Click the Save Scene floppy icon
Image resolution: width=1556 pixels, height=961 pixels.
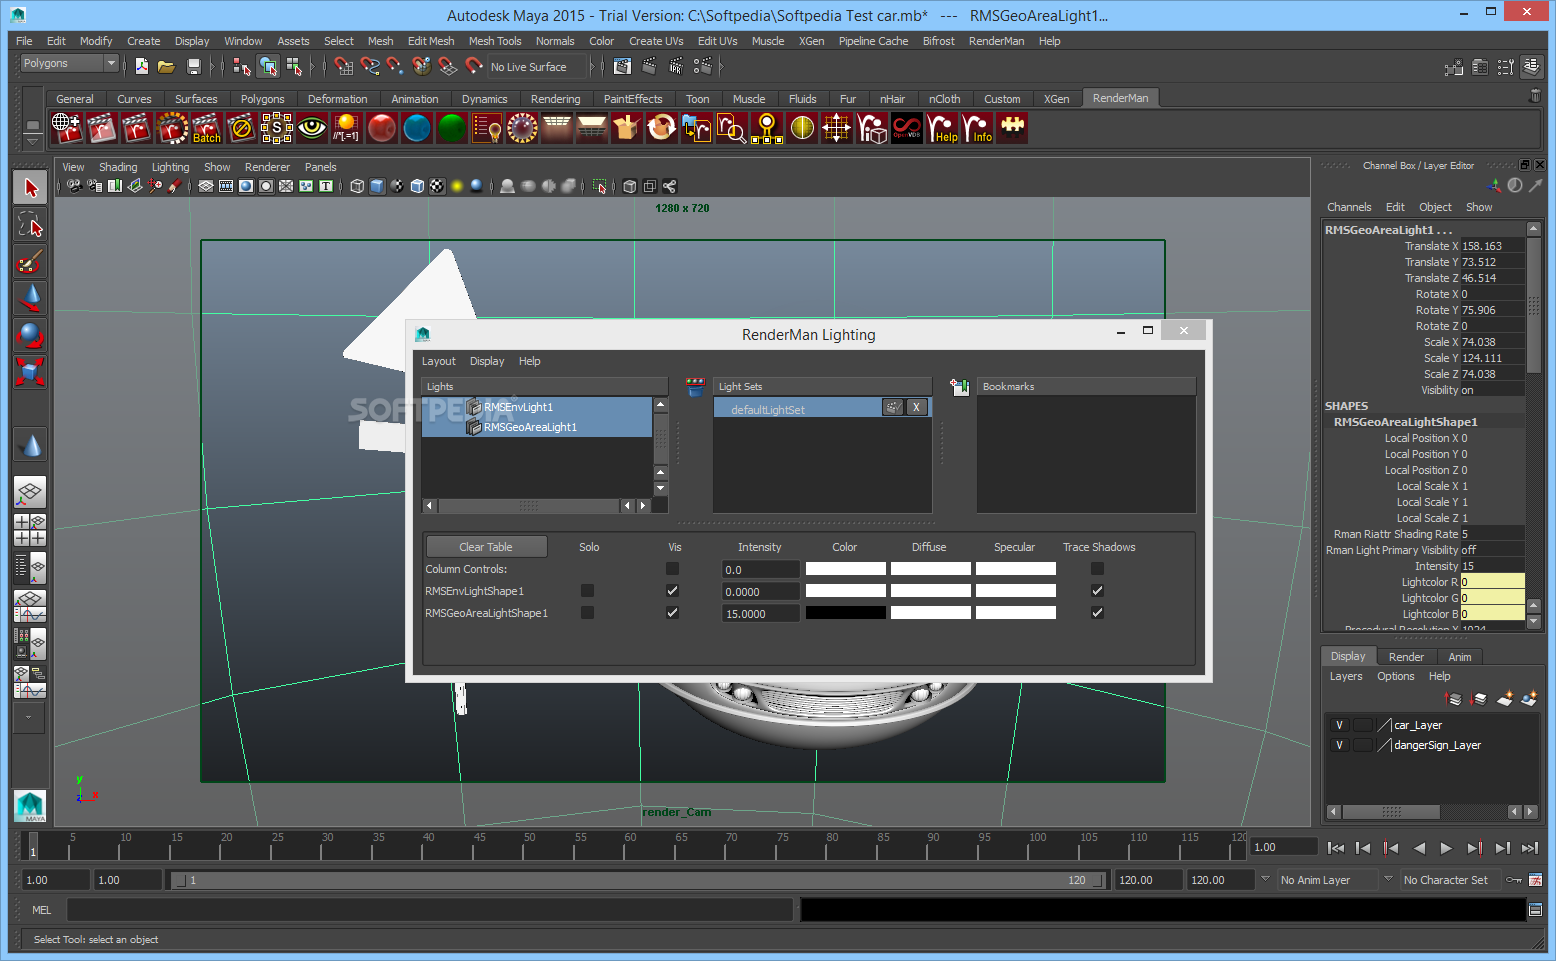pos(194,66)
